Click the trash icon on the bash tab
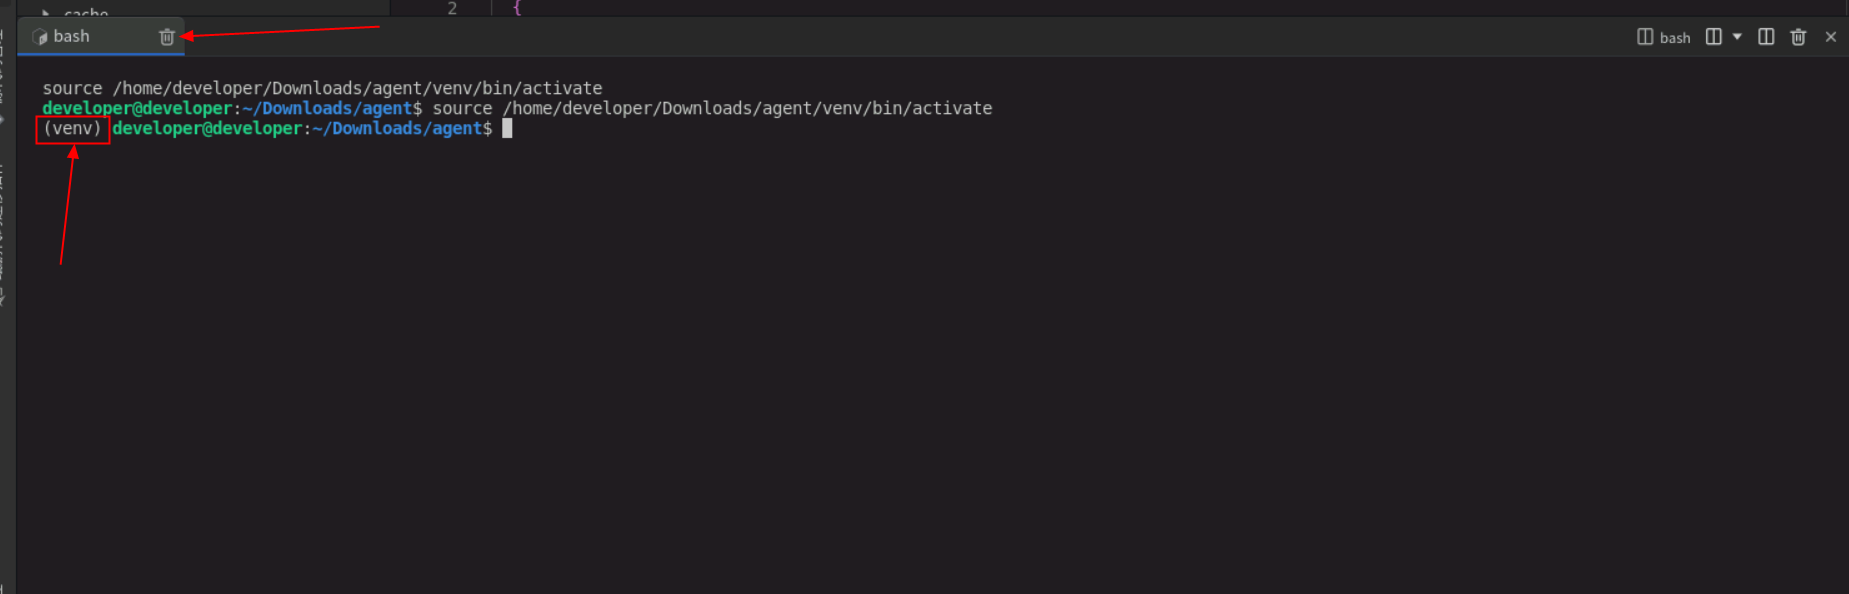Image resolution: width=1849 pixels, height=594 pixels. pos(167,37)
